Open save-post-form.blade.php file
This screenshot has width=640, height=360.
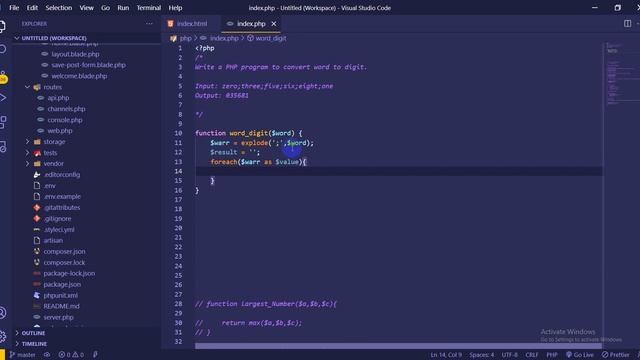click(89, 65)
